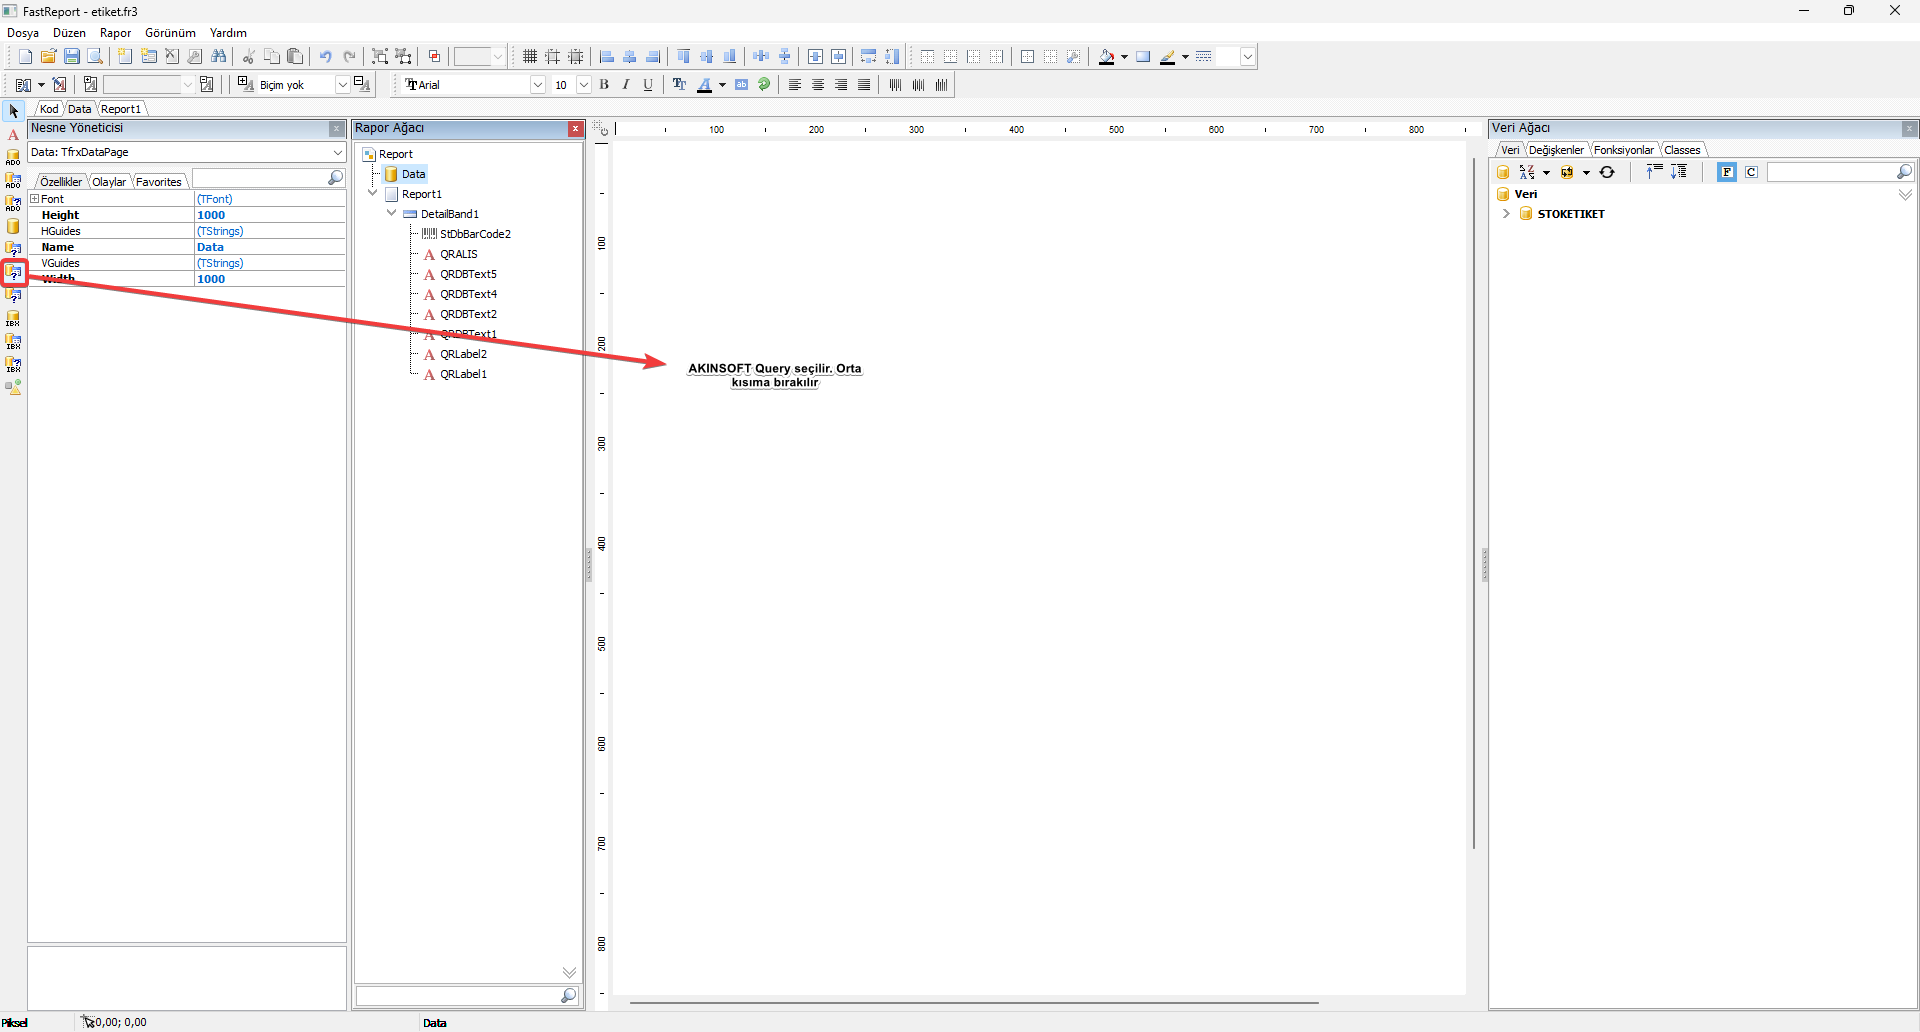Open the font color picker button

pyautogui.click(x=704, y=85)
